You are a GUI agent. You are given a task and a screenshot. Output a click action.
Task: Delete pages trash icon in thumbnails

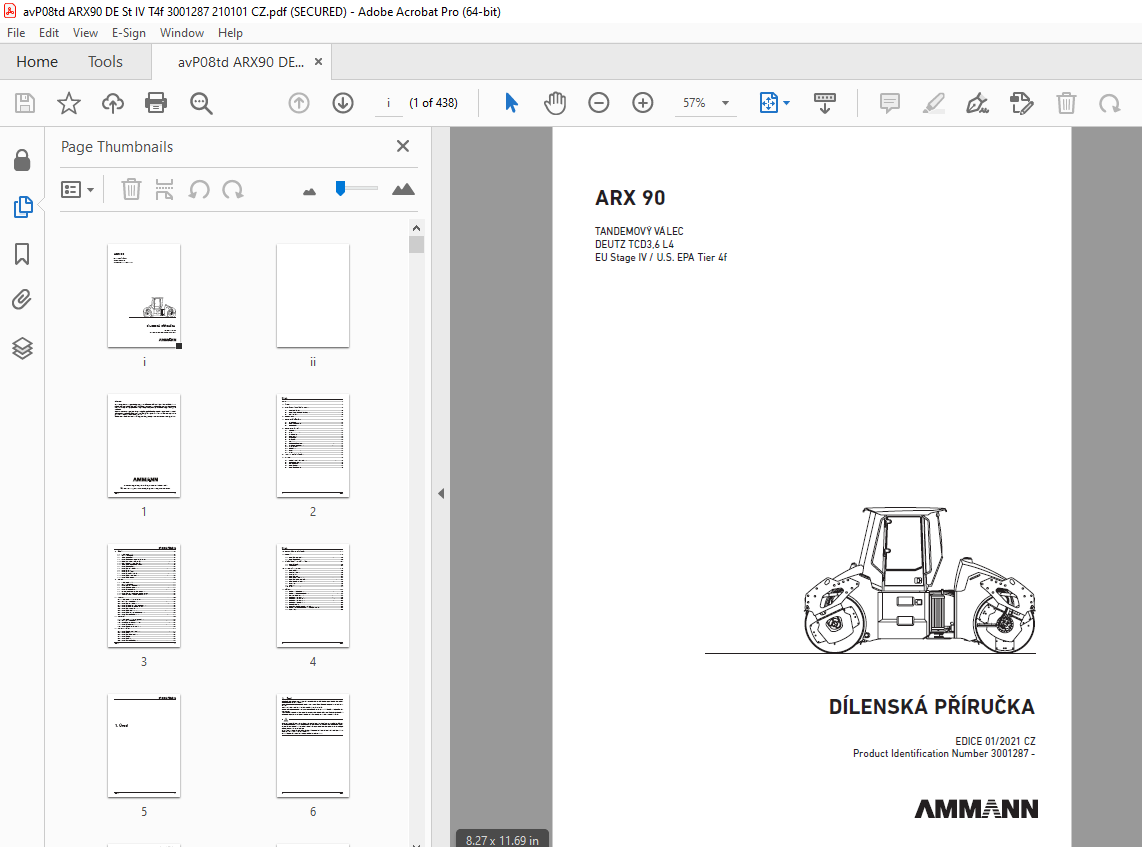click(131, 189)
